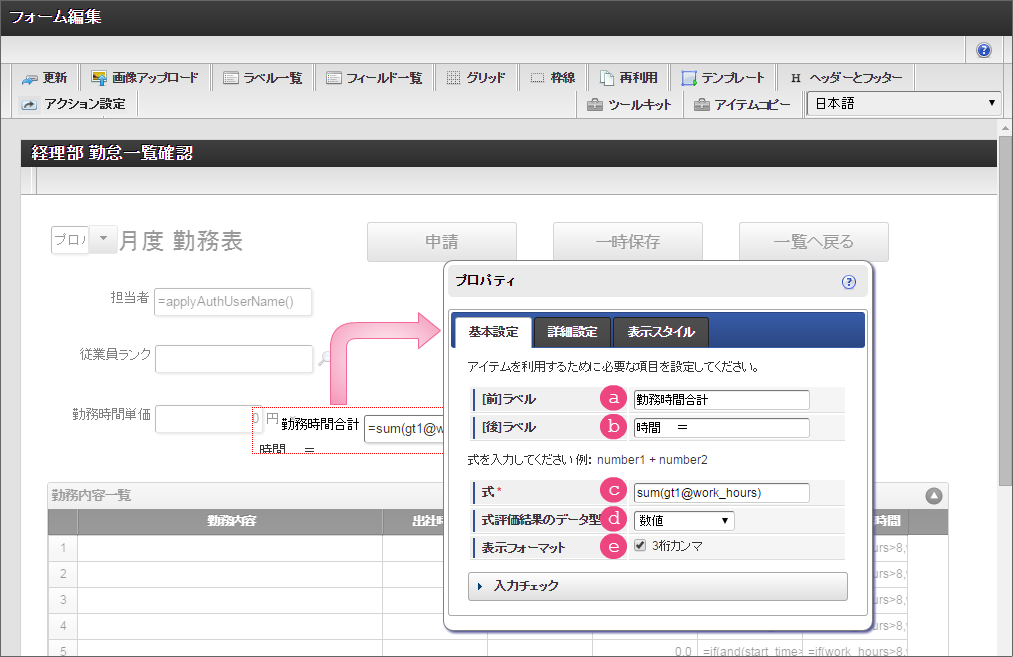Click the 申請 button

pyautogui.click(x=441, y=242)
